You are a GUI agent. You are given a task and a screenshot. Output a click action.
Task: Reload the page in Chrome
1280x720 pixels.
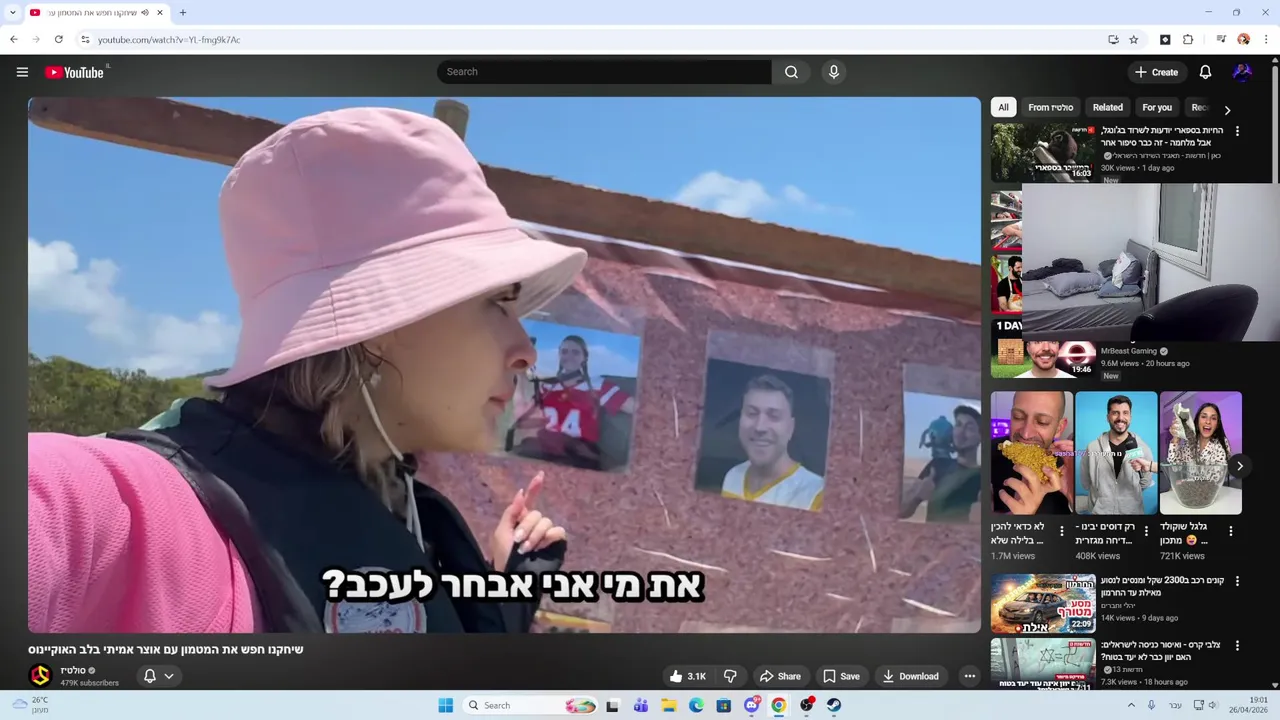point(59,40)
